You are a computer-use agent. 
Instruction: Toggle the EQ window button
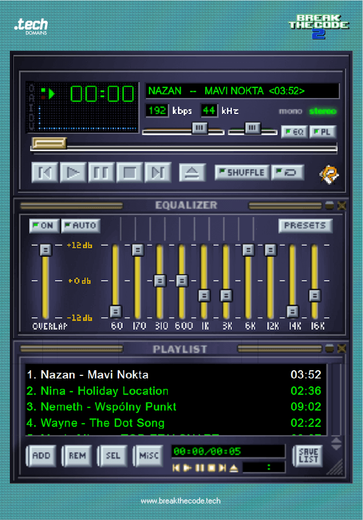[294, 132]
